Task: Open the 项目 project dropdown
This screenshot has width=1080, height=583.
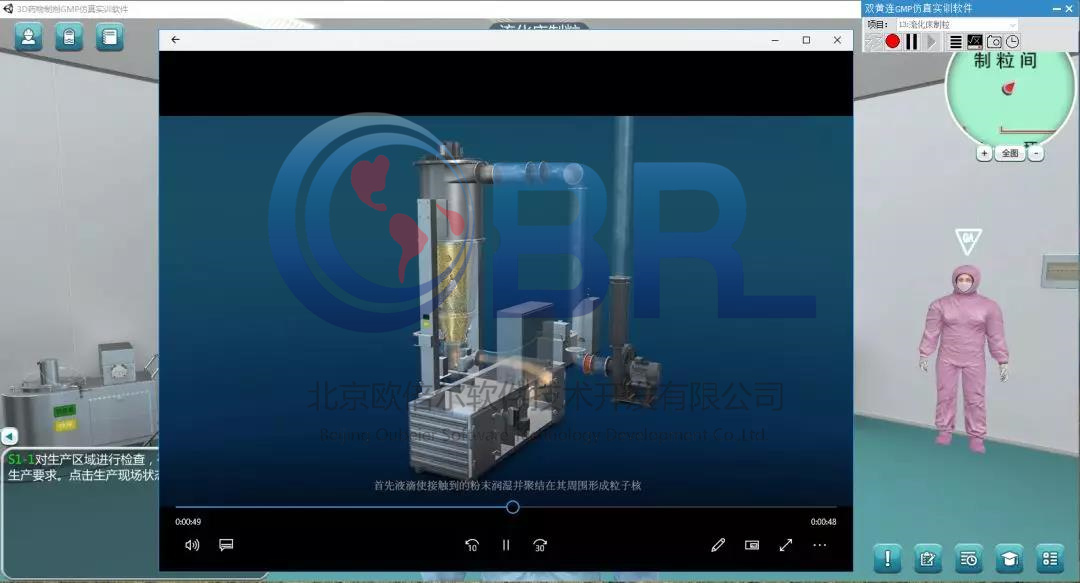Action: click(x=957, y=24)
